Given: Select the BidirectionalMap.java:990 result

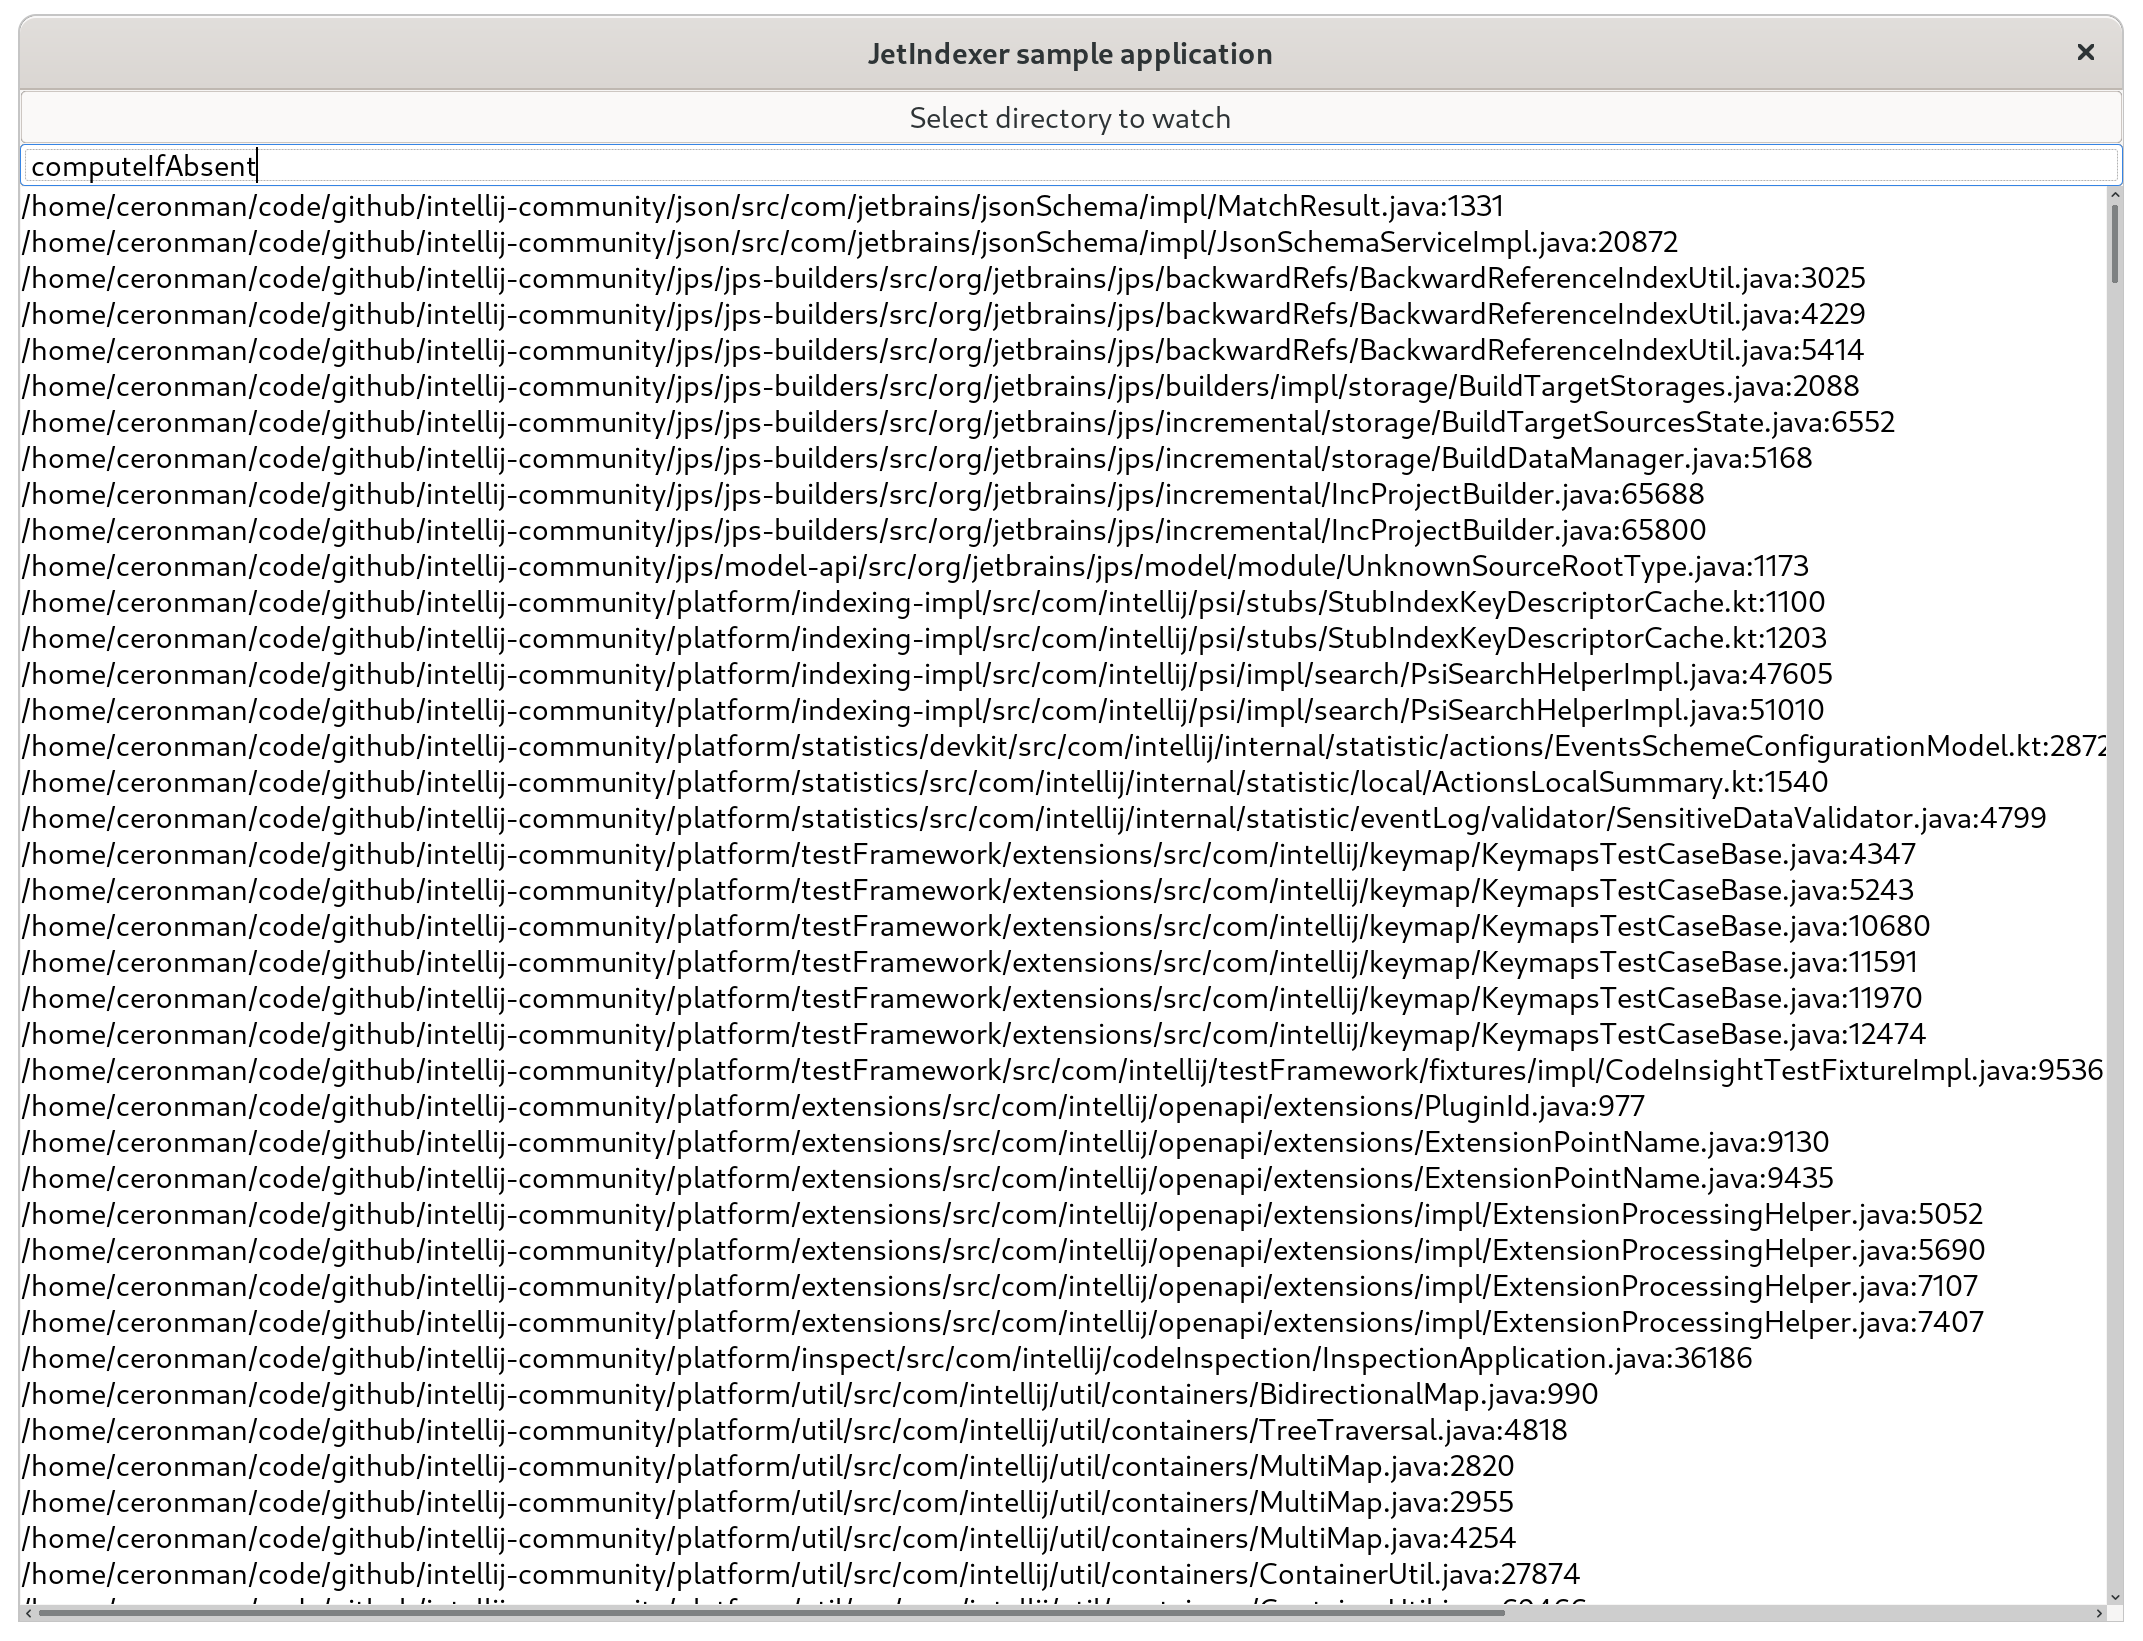Looking at the screenshot, I should 810,1395.
